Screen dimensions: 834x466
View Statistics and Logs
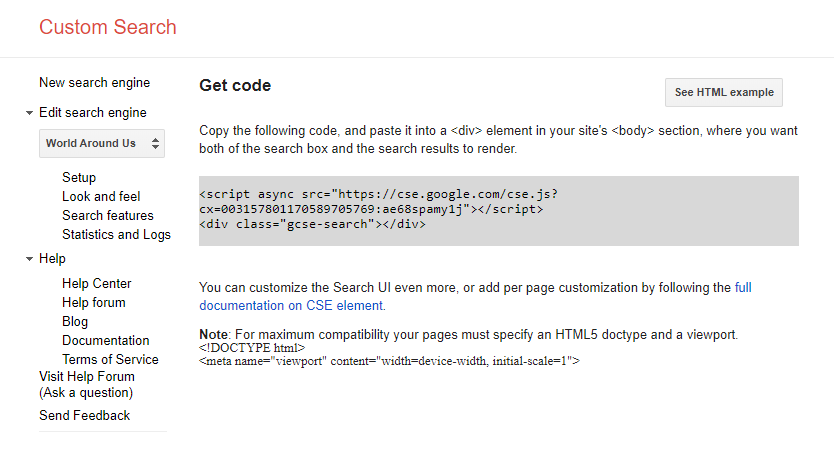[116, 234]
